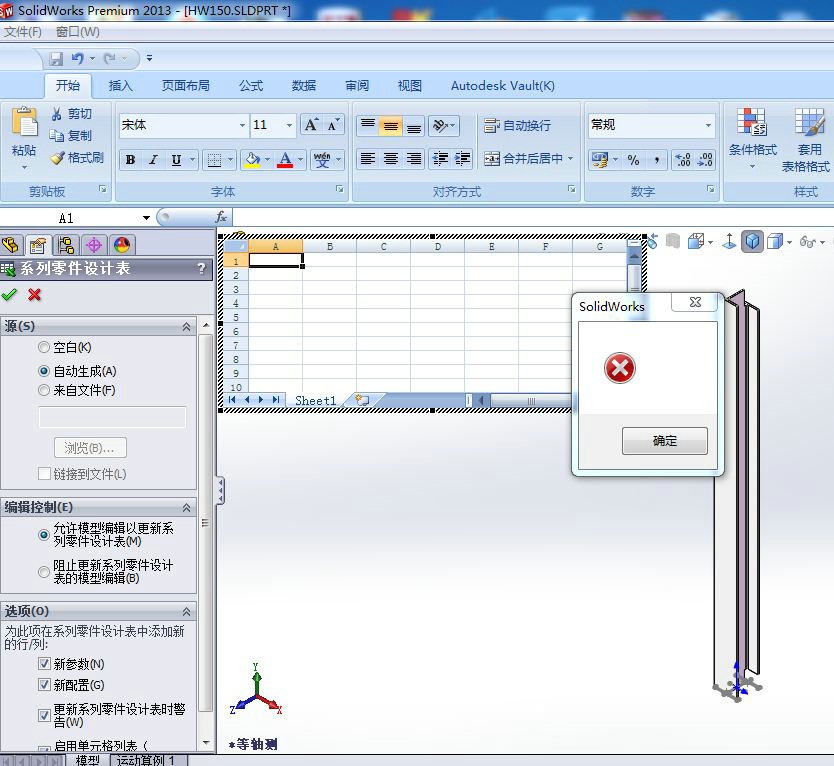
Task: Click Wrap Text (自动换行) button
Action: point(518,126)
